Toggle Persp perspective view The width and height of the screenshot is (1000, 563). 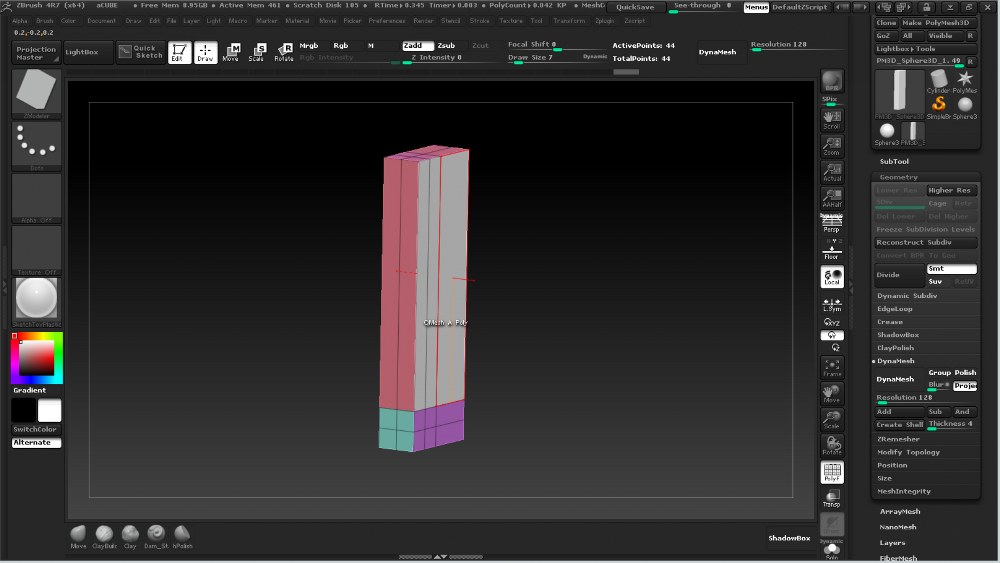(x=832, y=223)
